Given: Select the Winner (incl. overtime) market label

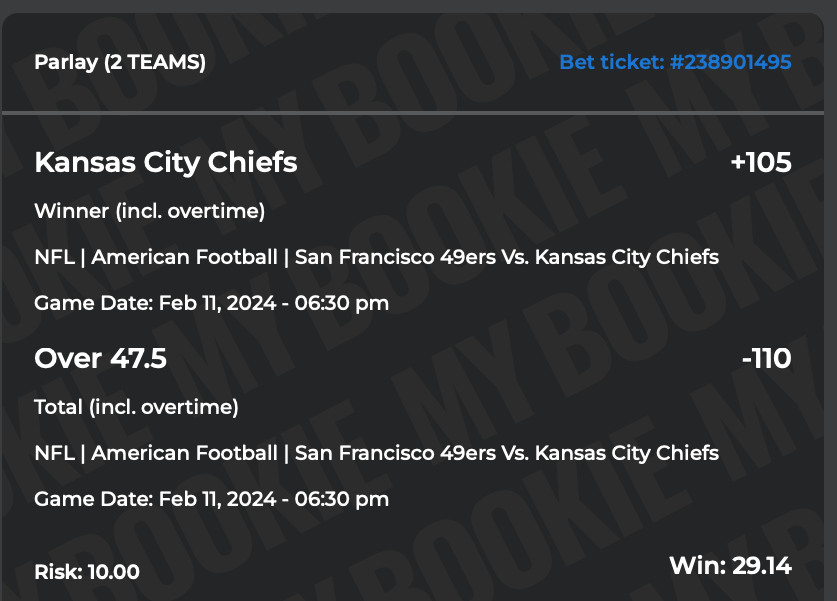Looking at the screenshot, I should [x=149, y=211].
